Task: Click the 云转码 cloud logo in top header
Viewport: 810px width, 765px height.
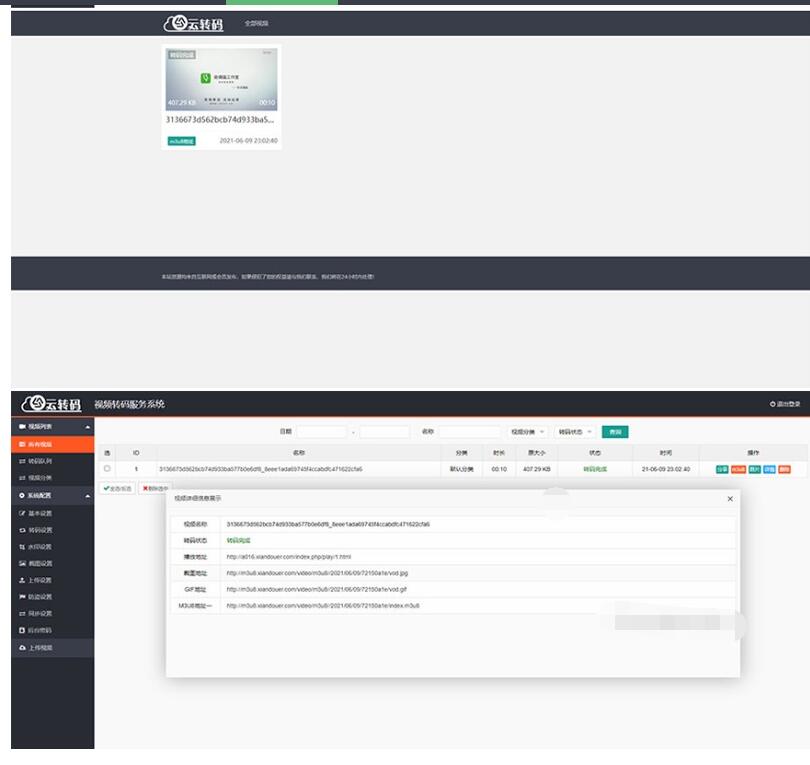Action: pyautogui.click(x=188, y=22)
